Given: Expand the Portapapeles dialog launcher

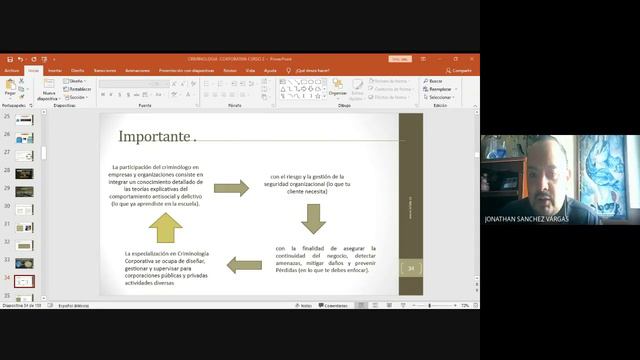Looking at the screenshot, I should pyautogui.click(x=31, y=105).
